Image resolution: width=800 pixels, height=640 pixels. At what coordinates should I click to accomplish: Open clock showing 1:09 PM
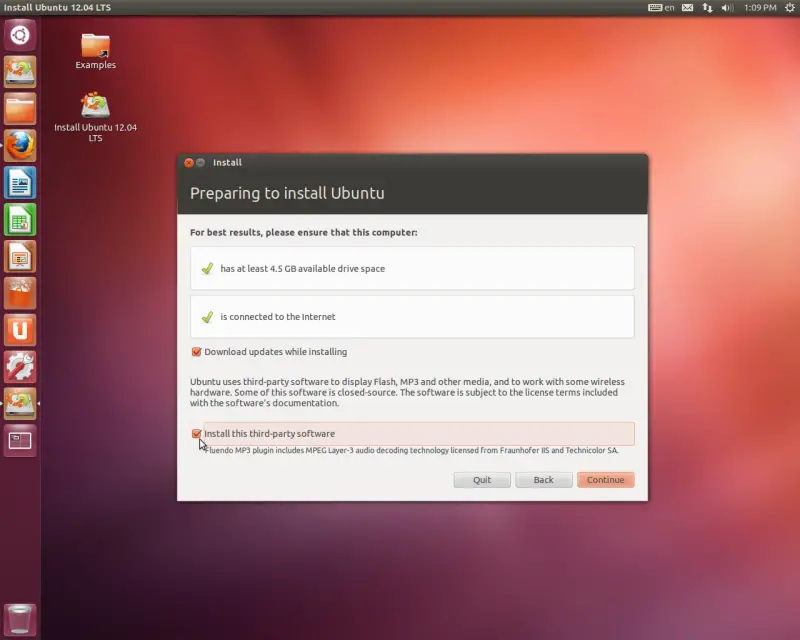click(760, 8)
